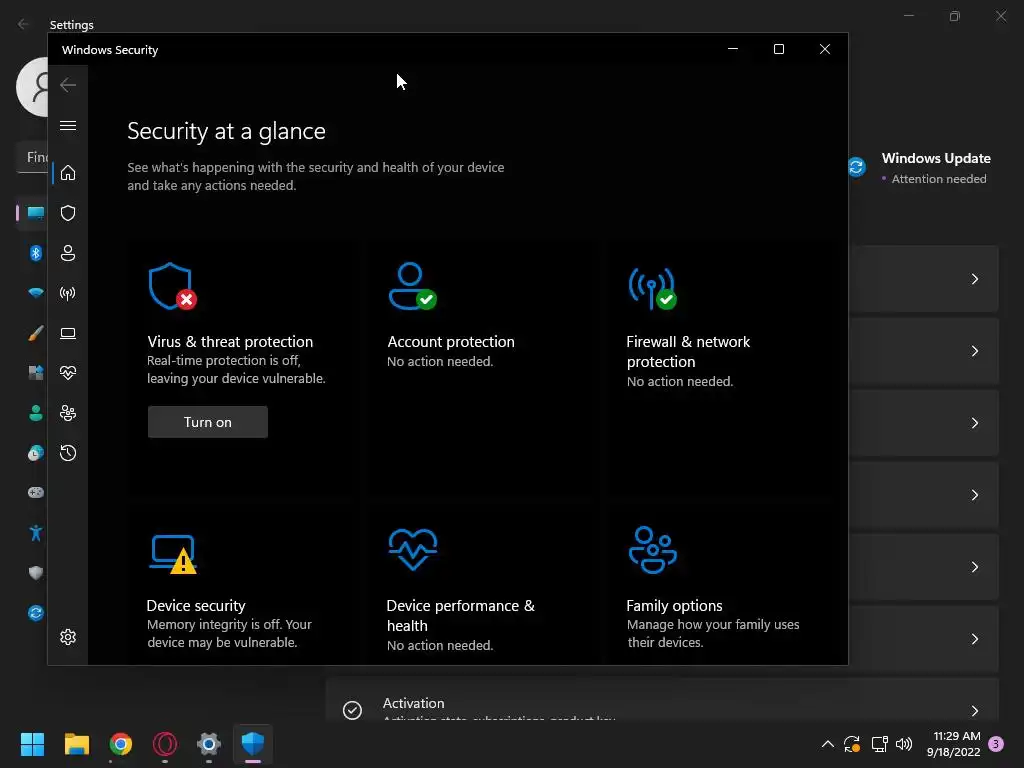The height and width of the screenshot is (768, 1024).
Task: Launch Google Chrome from taskbar
Action: (121, 744)
